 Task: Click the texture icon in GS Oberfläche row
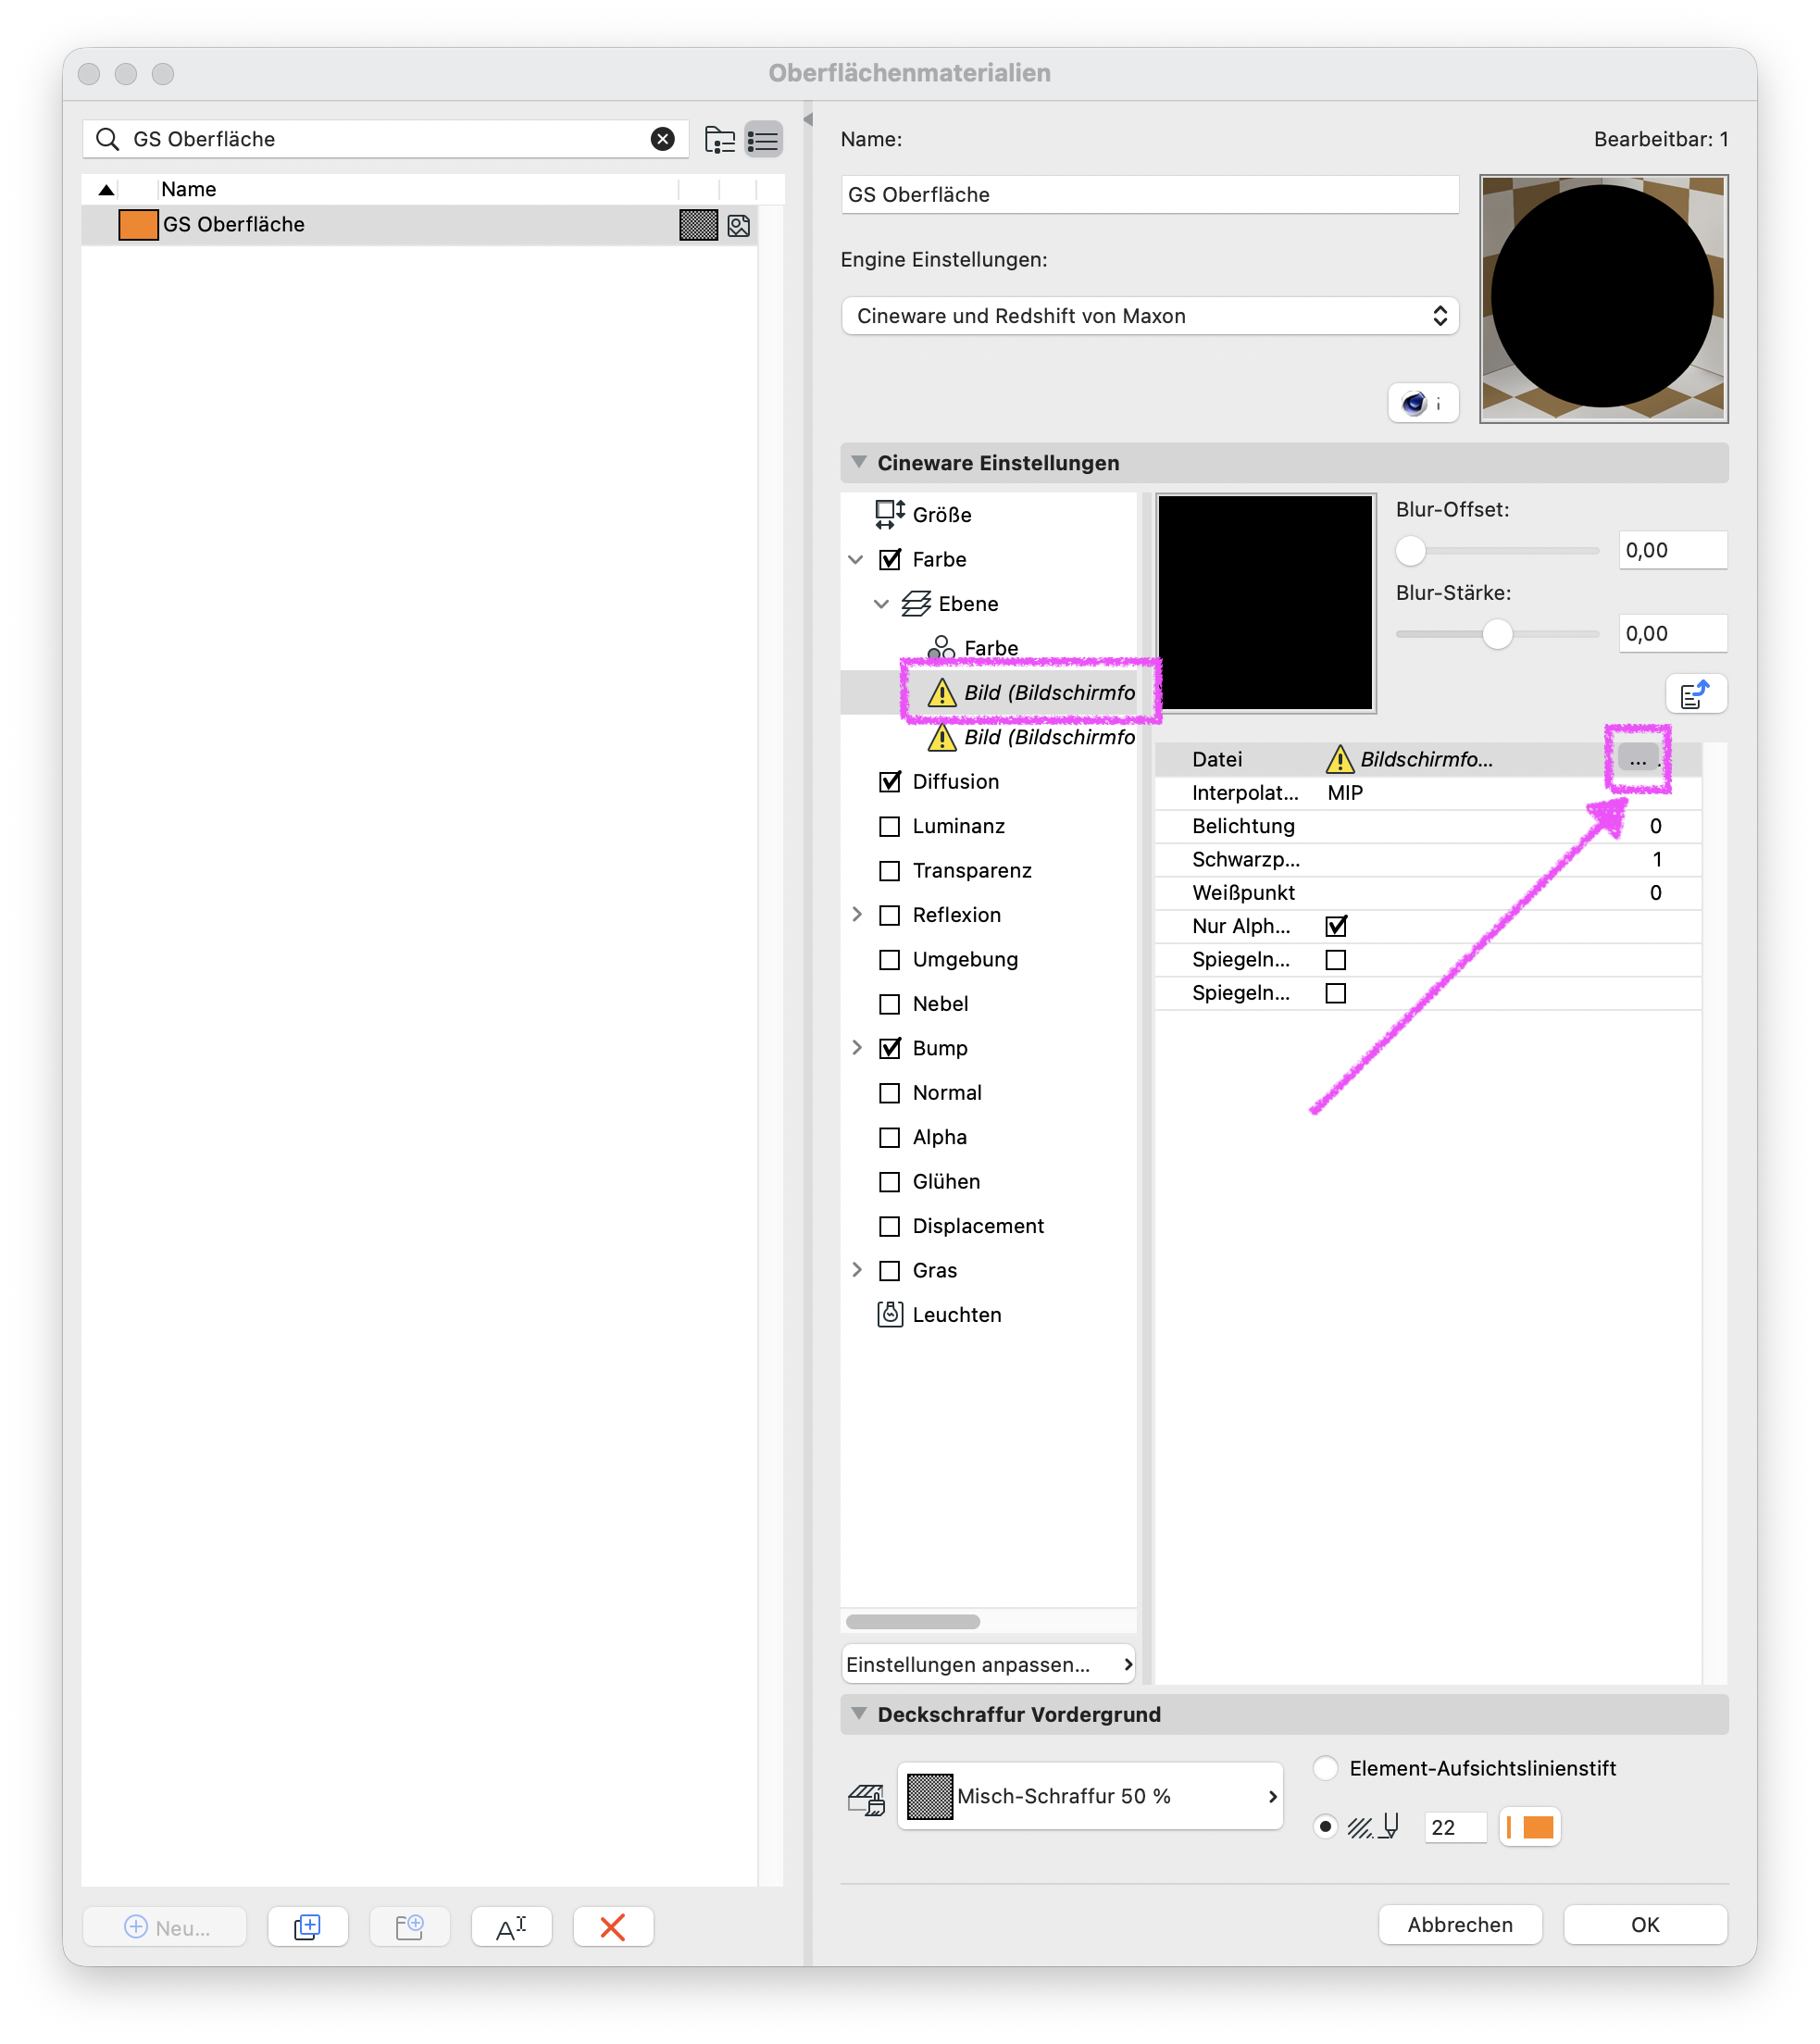click(739, 225)
